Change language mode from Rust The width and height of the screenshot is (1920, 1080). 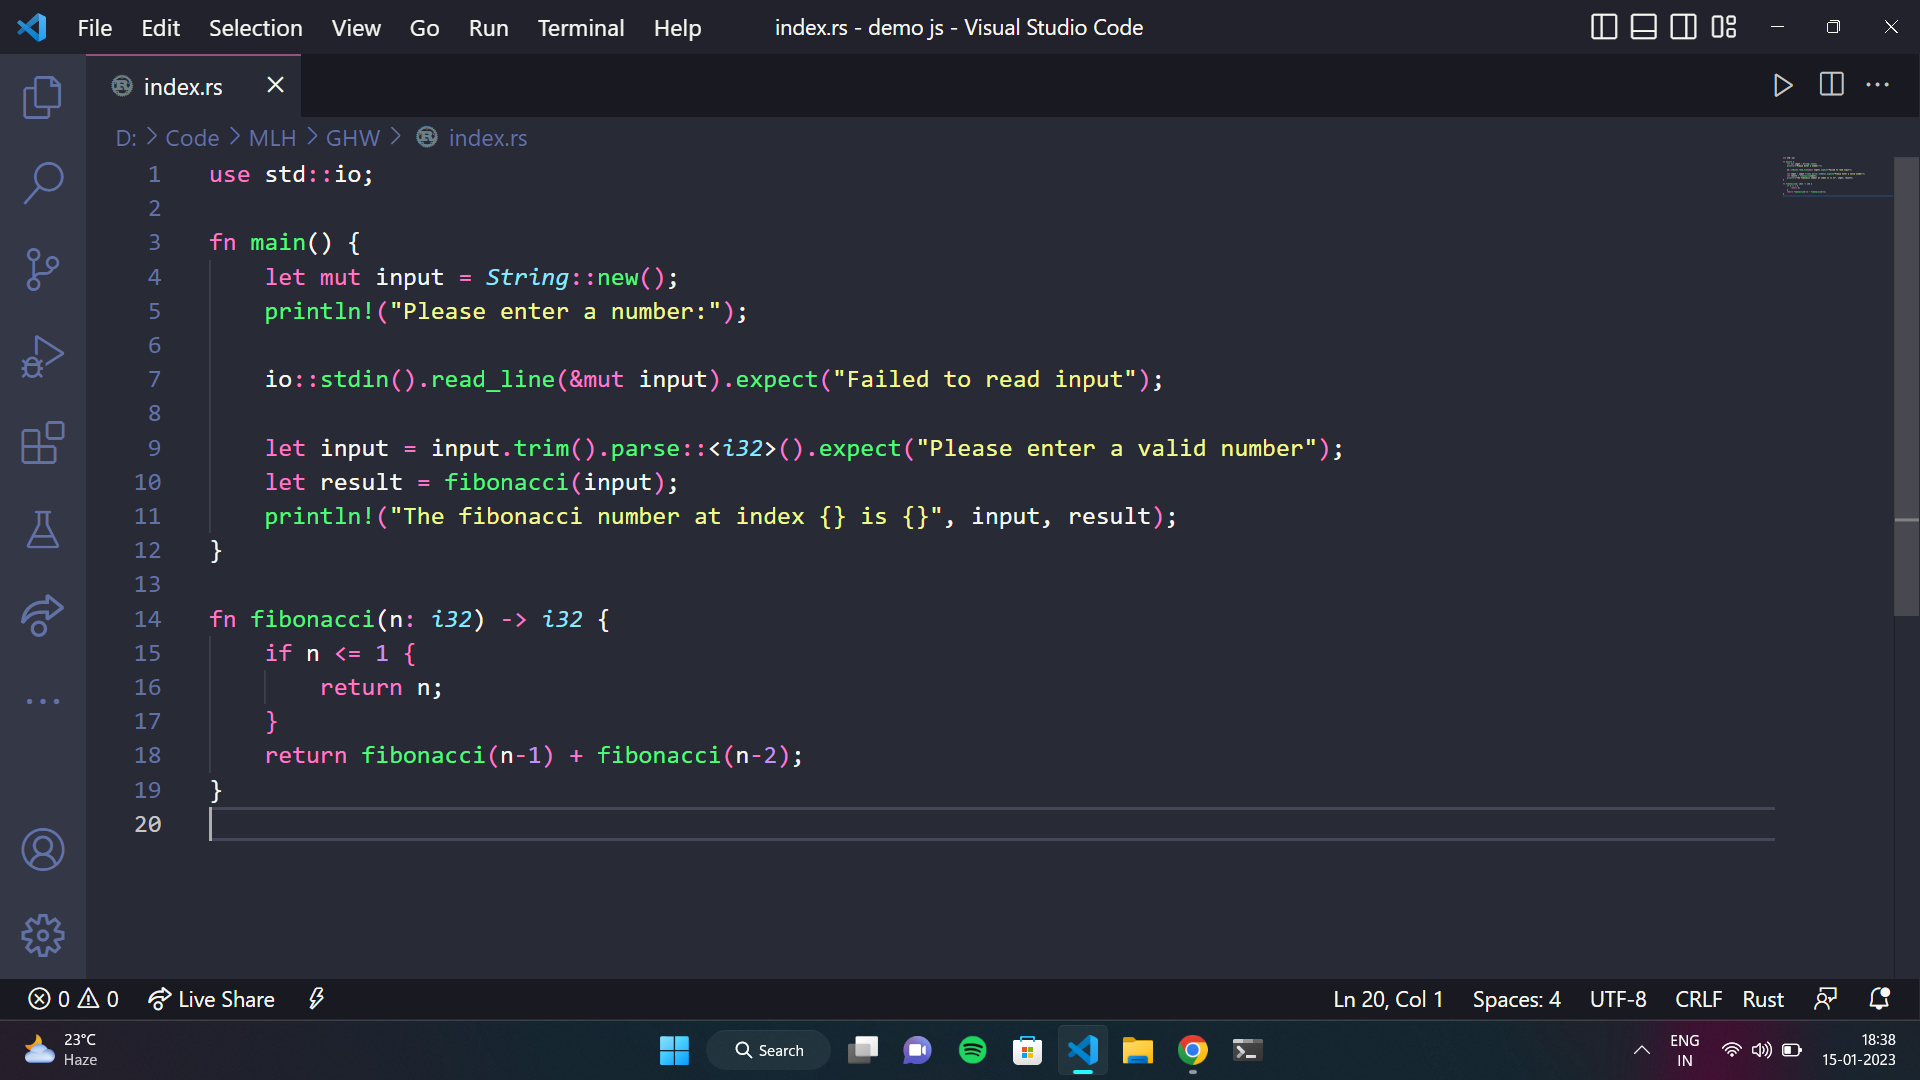tap(1762, 999)
